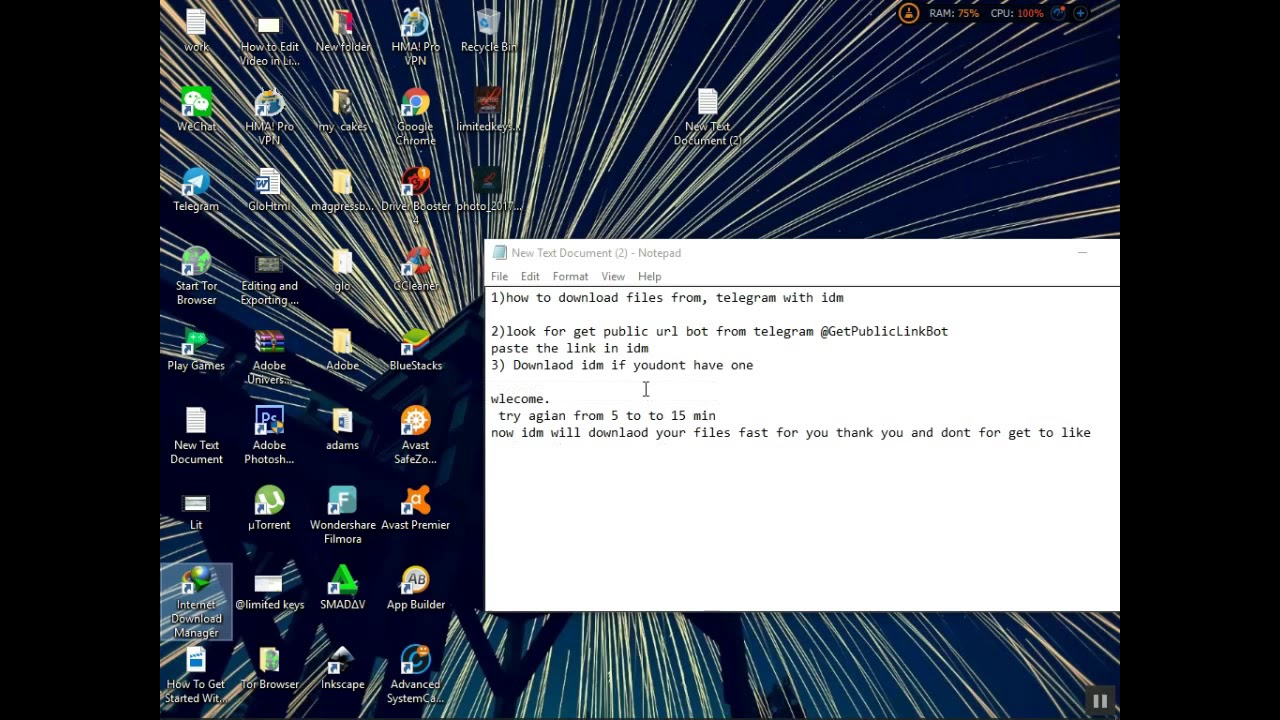Click the '3) Downlaod idm' line
This screenshot has height=720, width=1280.
(622, 365)
